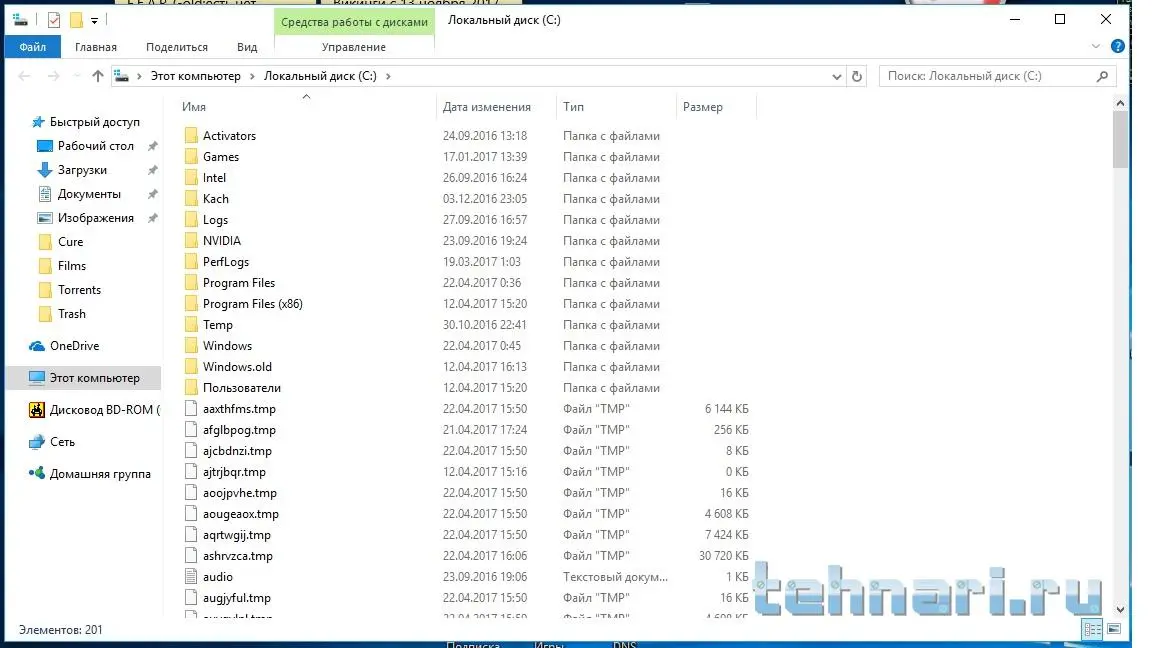
Task: Click the Up one level arrow
Action: pyautogui.click(x=98, y=76)
